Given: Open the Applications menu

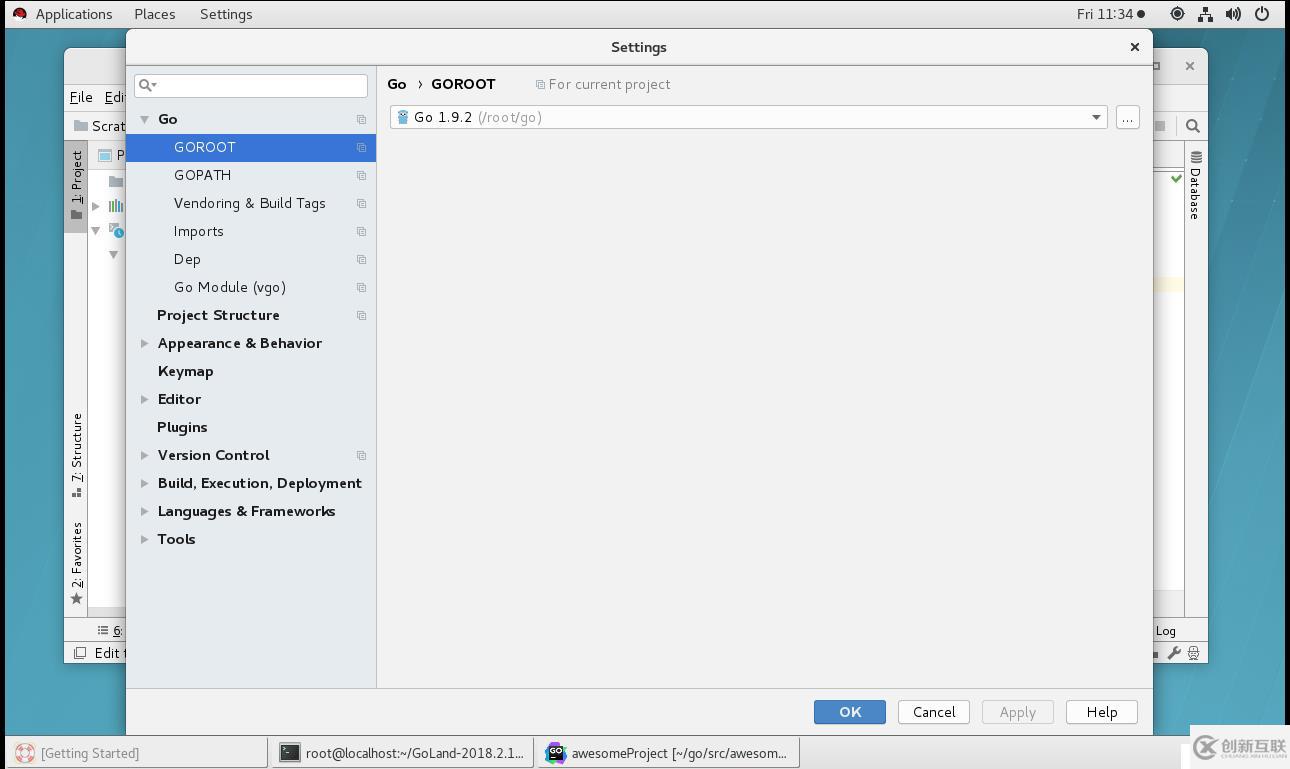Looking at the screenshot, I should pyautogui.click(x=74, y=14).
